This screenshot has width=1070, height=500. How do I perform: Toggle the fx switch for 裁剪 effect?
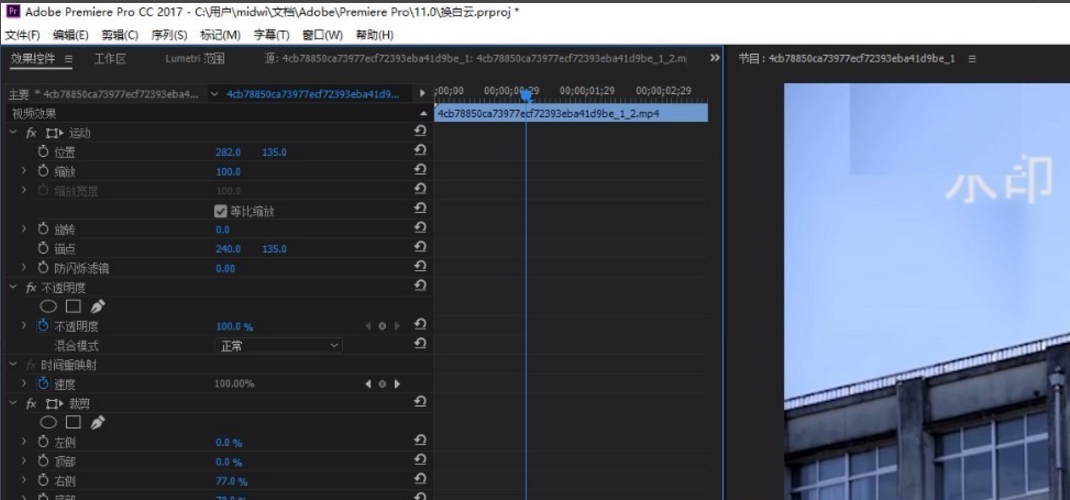click(31, 404)
